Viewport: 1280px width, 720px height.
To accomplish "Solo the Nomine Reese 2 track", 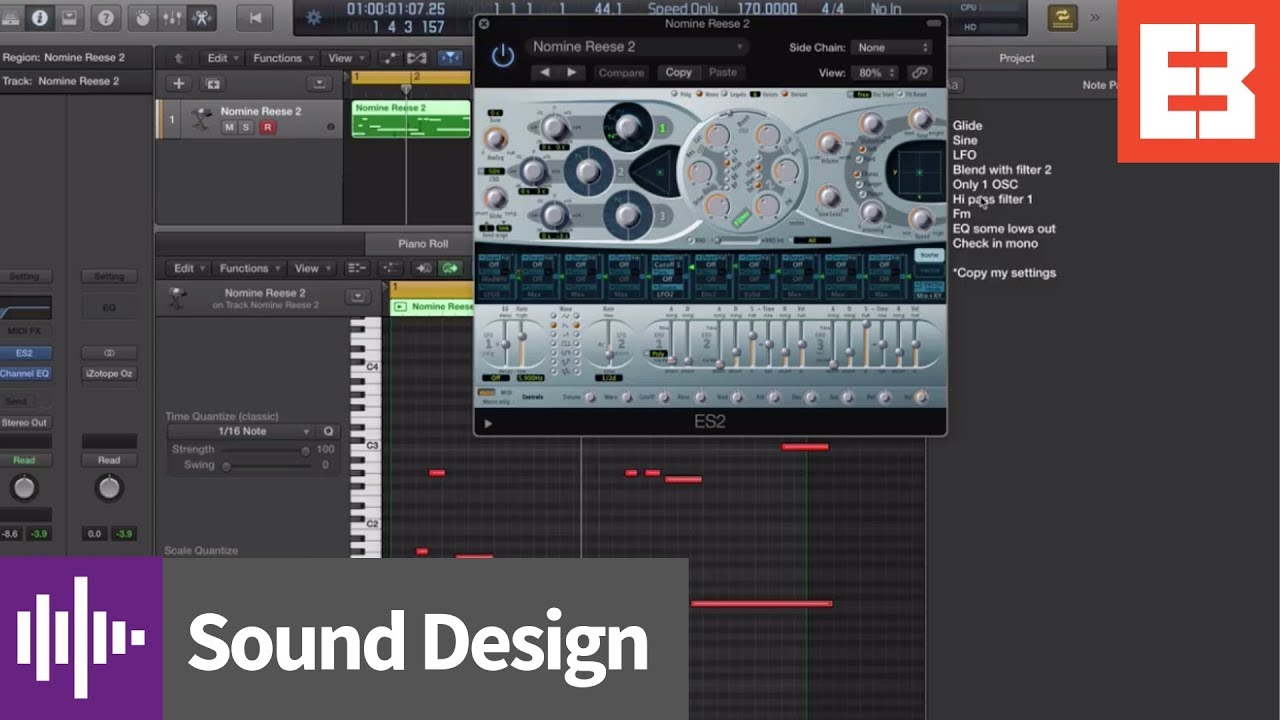I will click(246, 127).
